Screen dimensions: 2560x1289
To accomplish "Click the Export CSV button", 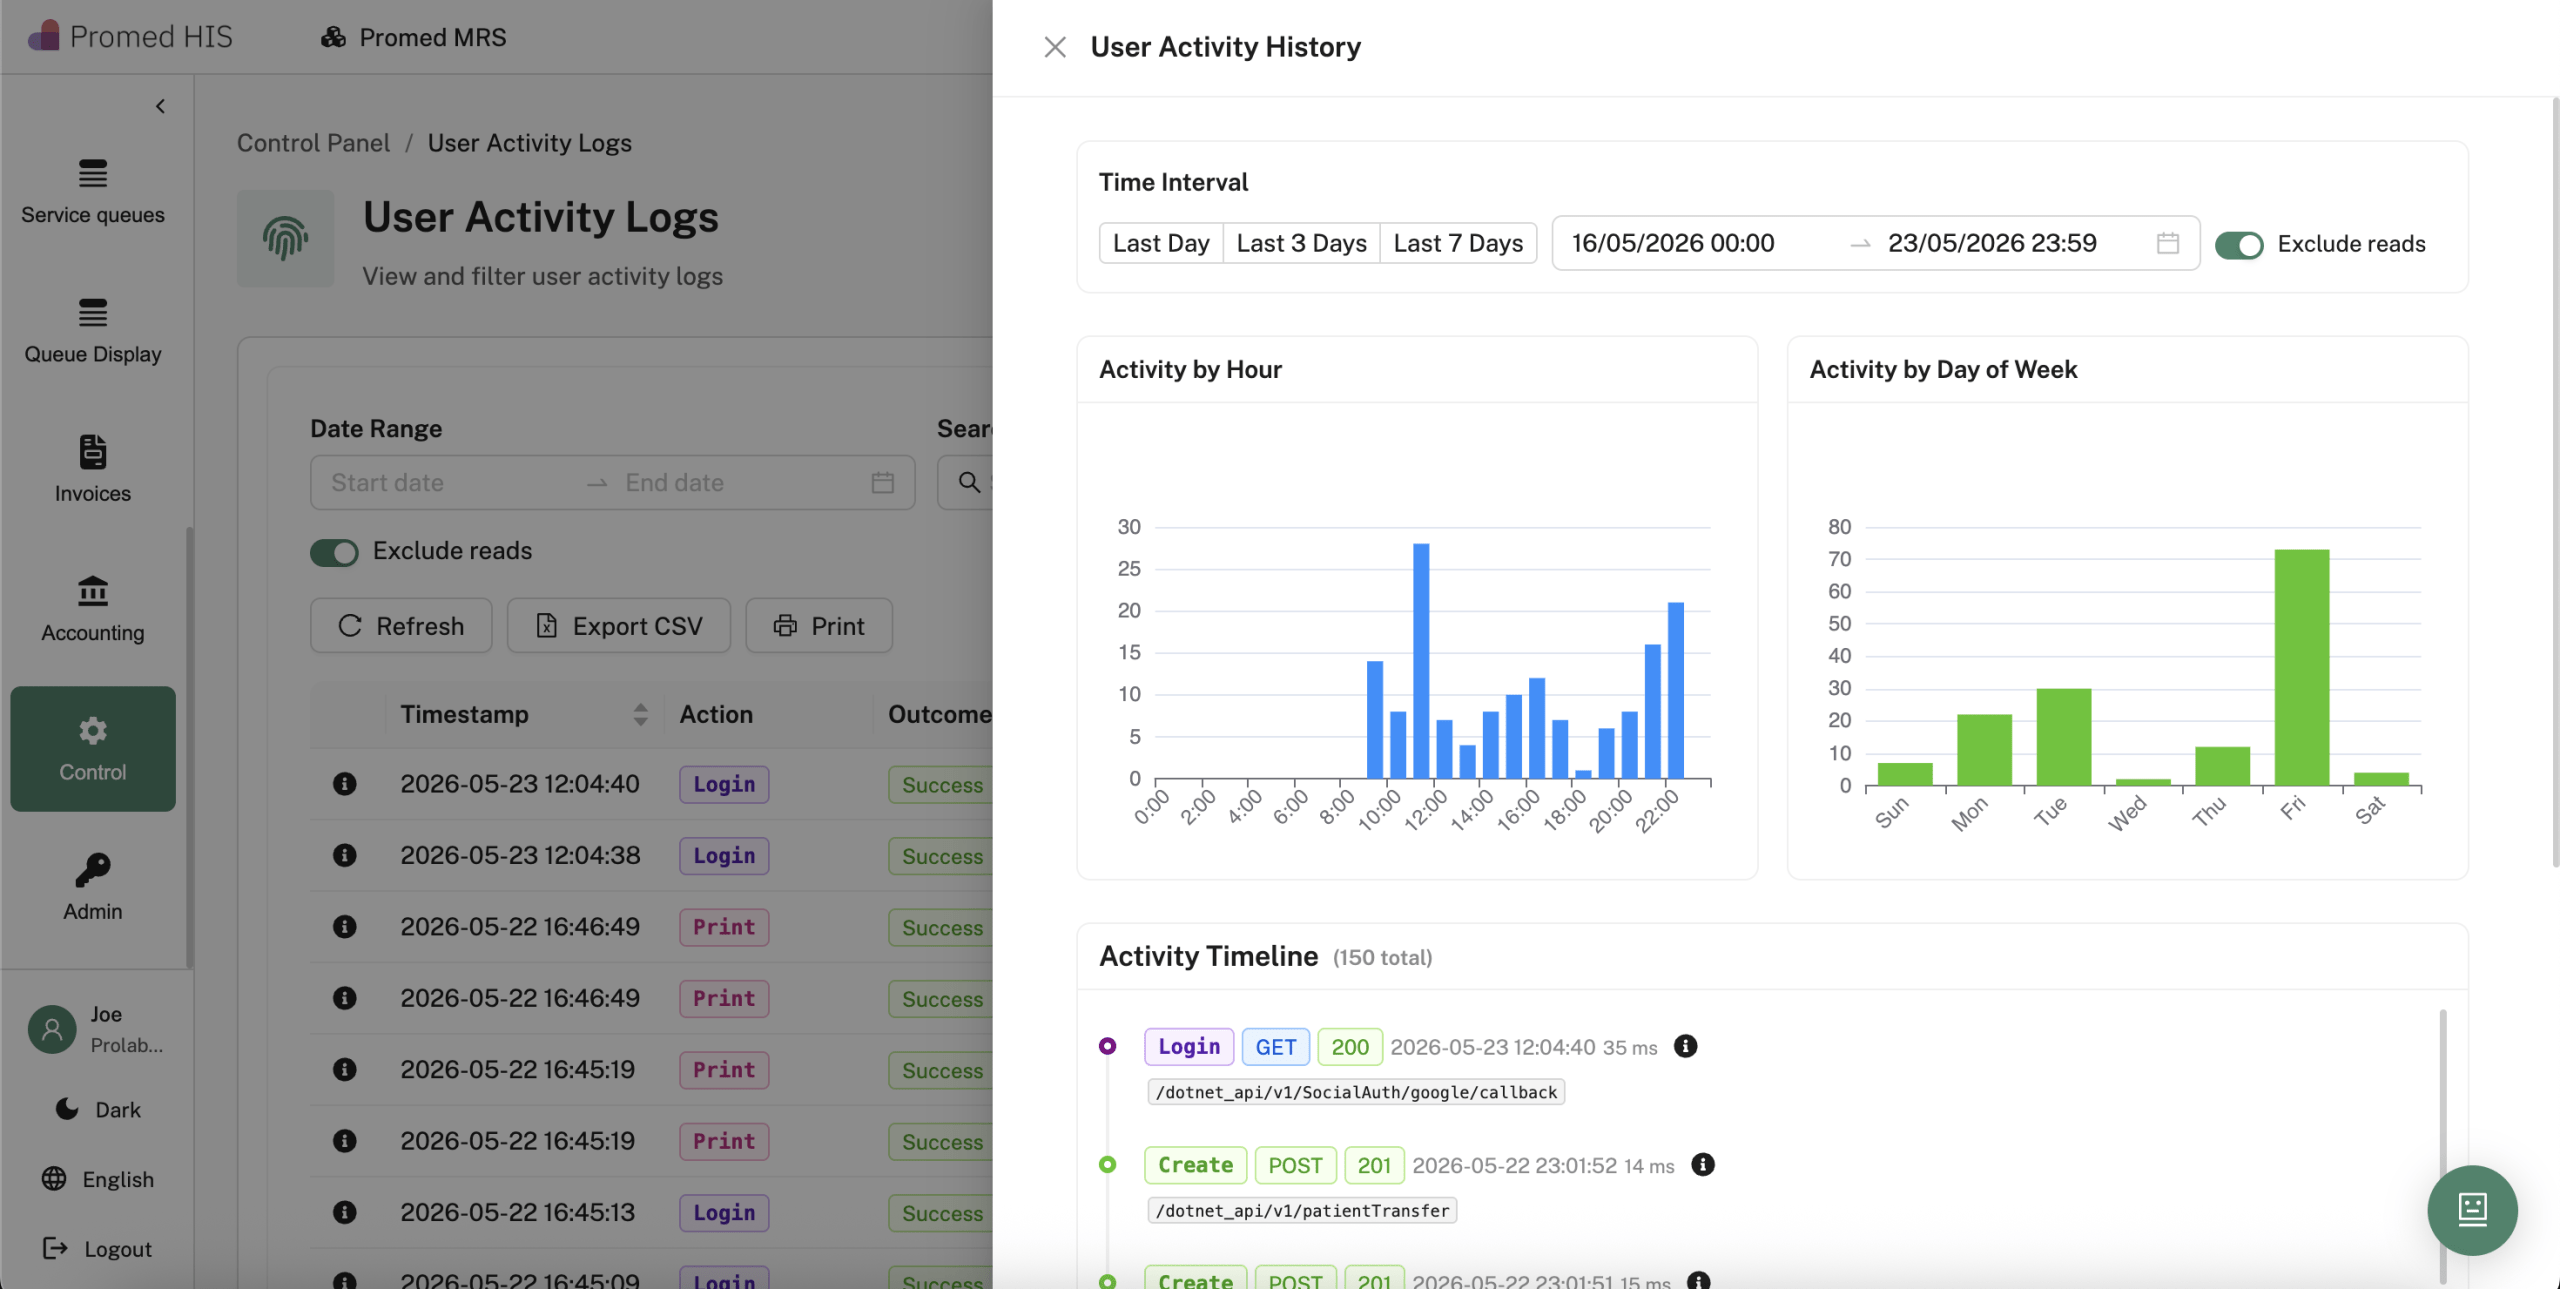I will [x=619, y=626].
